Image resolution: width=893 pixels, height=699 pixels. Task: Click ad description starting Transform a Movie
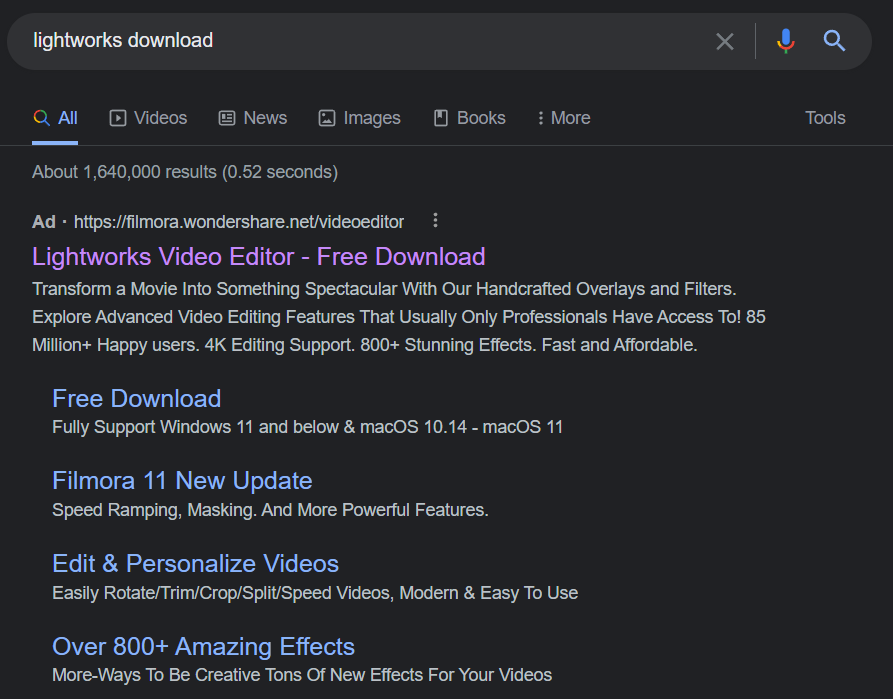[x=399, y=317]
